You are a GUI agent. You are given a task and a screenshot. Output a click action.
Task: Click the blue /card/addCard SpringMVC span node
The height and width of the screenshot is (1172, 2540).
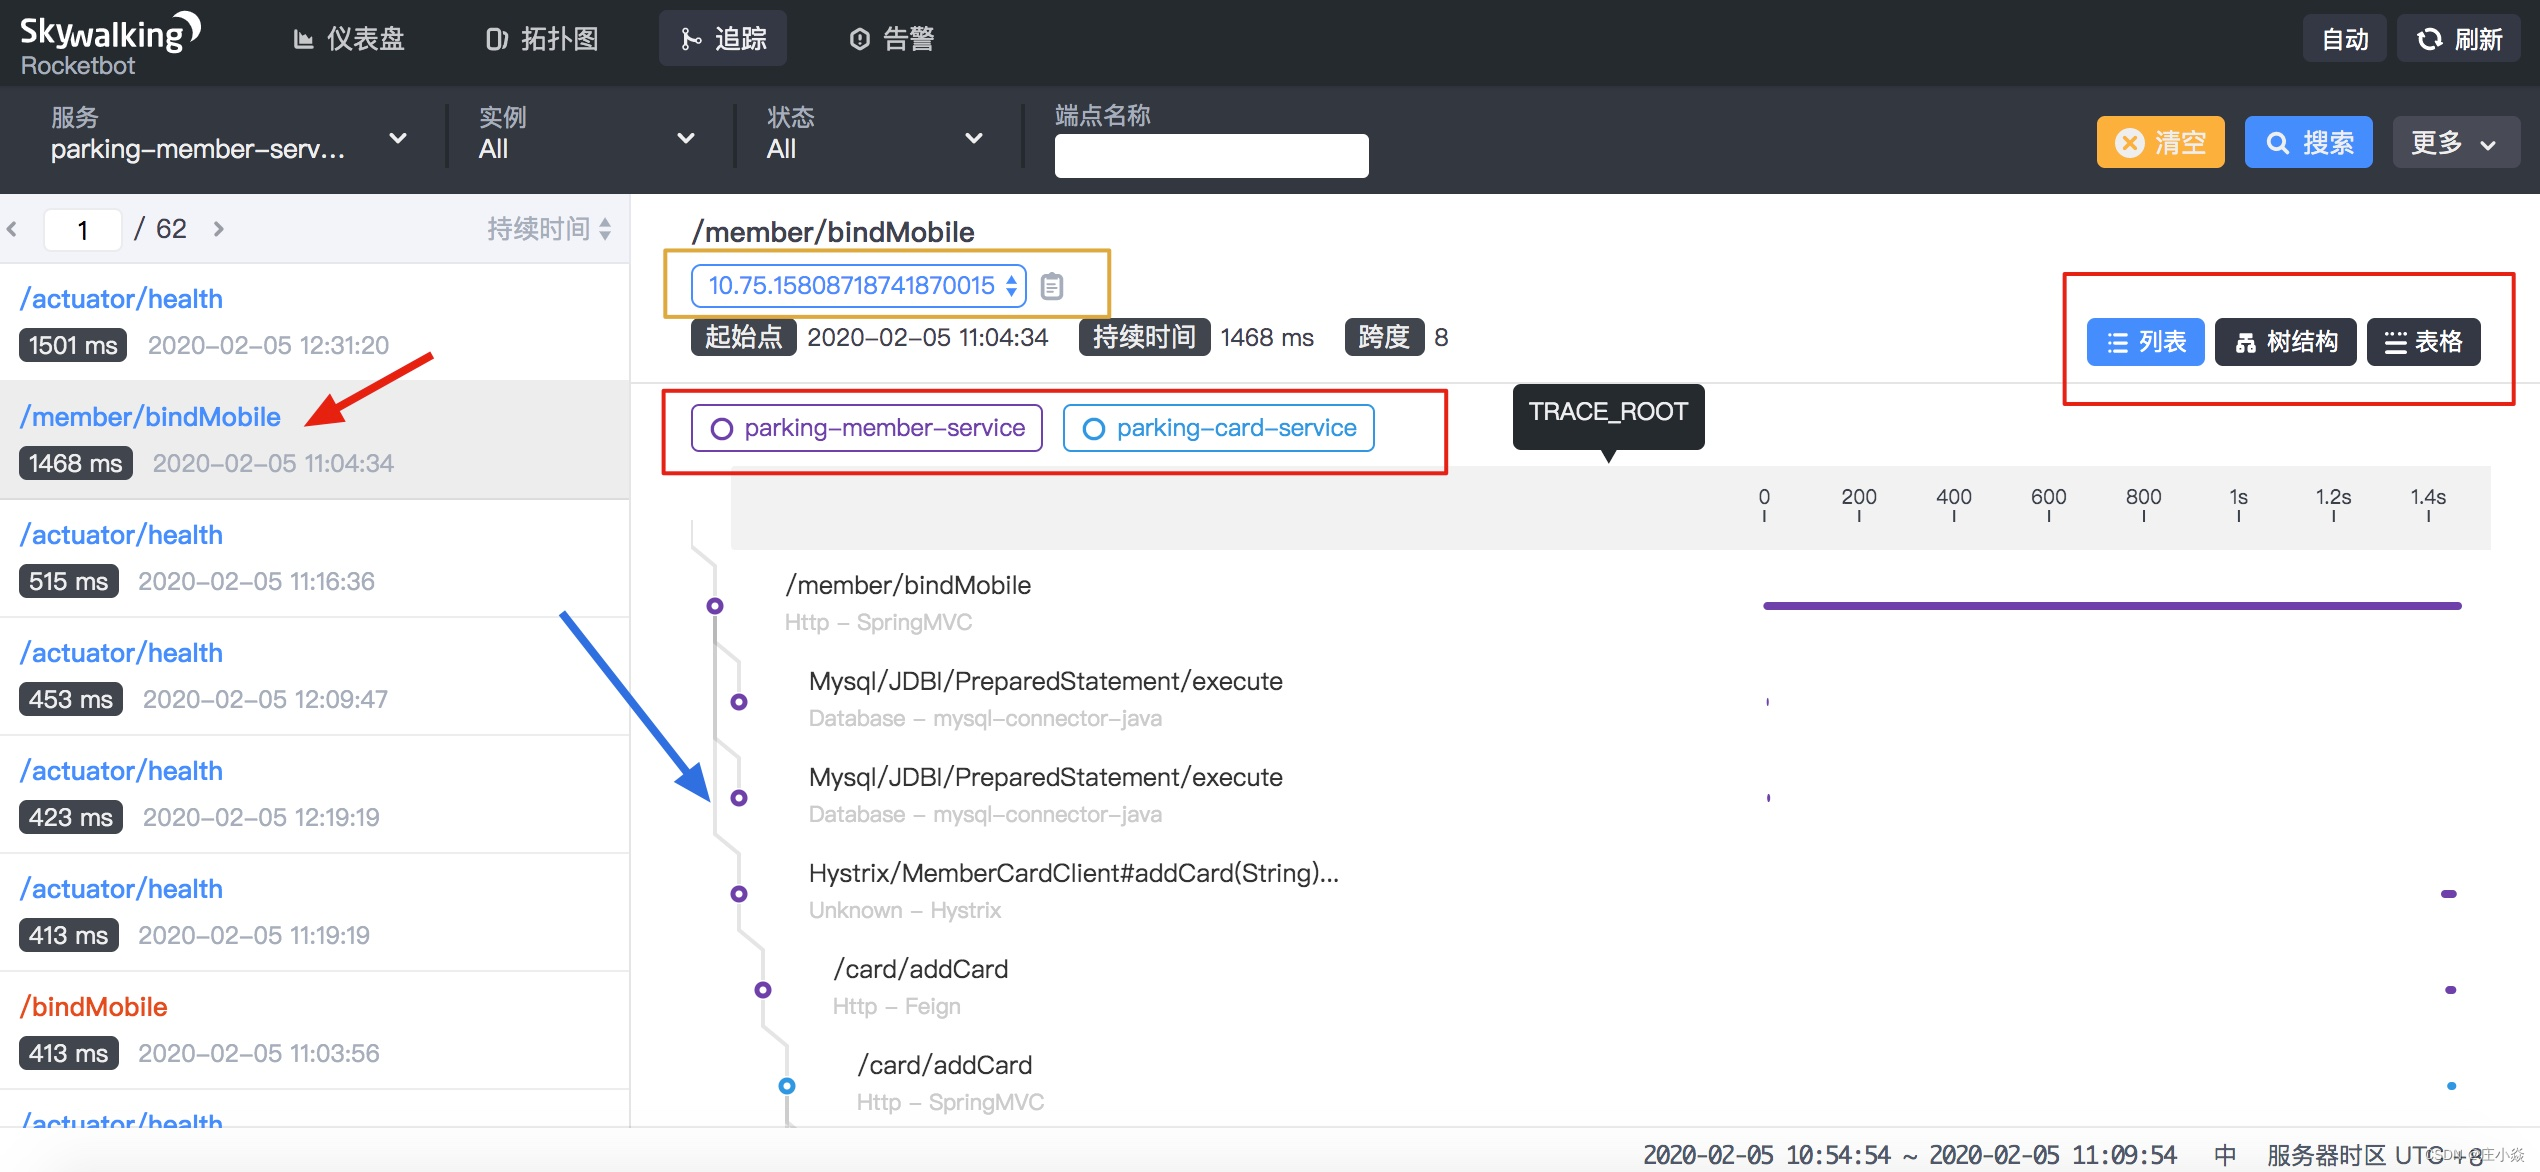(787, 1085)
